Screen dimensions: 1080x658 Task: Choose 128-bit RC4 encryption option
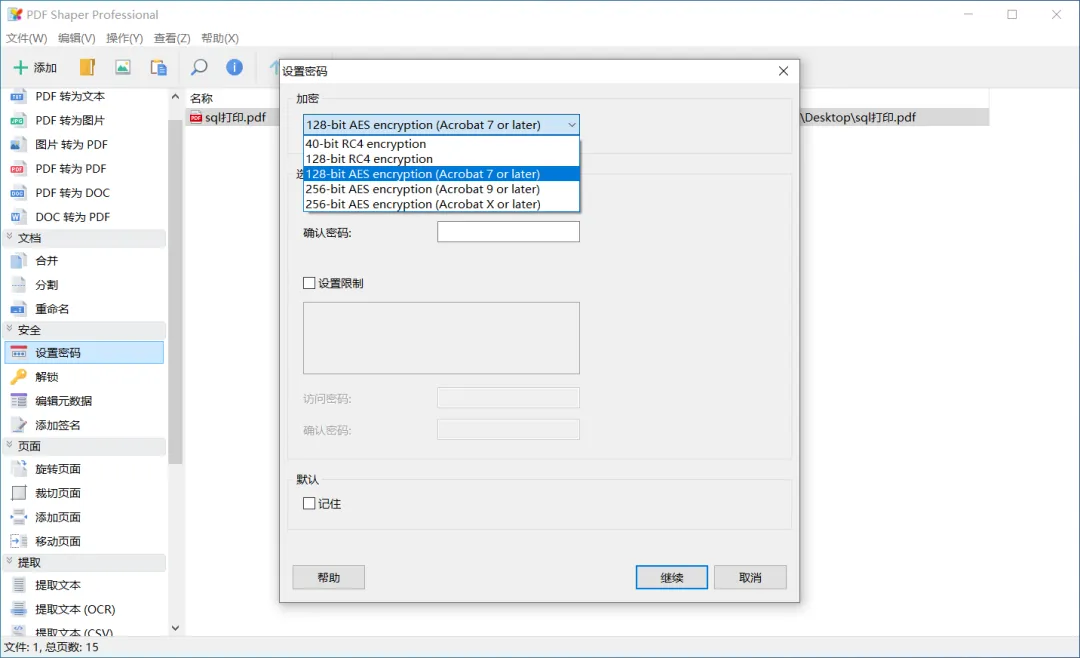click(442, 159)
